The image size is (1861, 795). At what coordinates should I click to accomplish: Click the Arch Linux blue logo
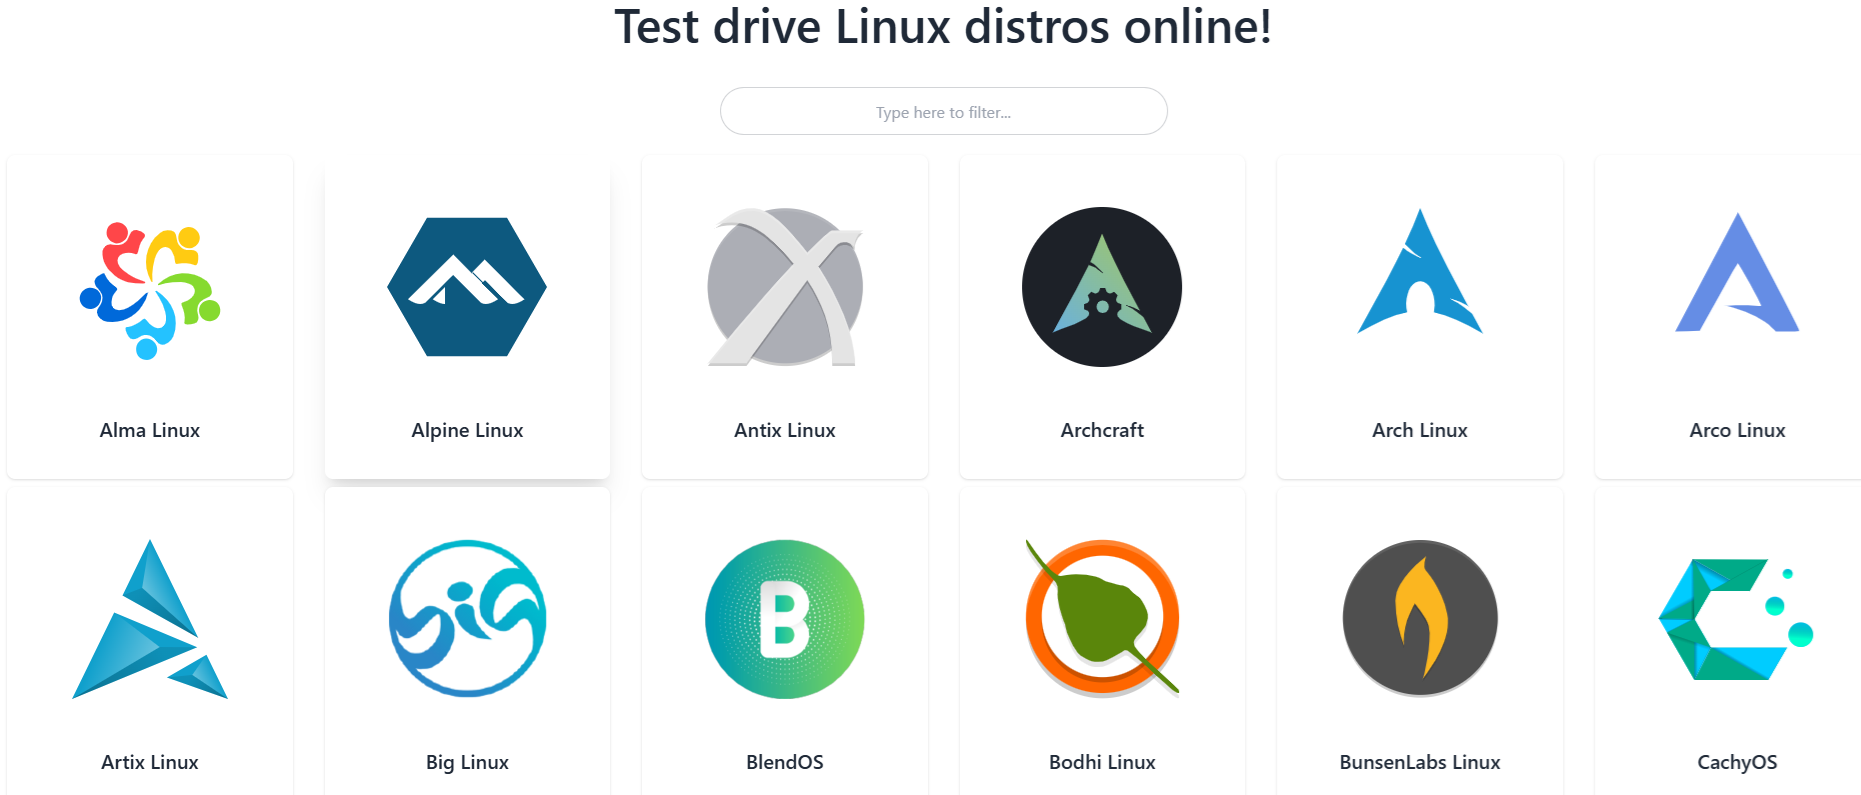coord(1420,271)
